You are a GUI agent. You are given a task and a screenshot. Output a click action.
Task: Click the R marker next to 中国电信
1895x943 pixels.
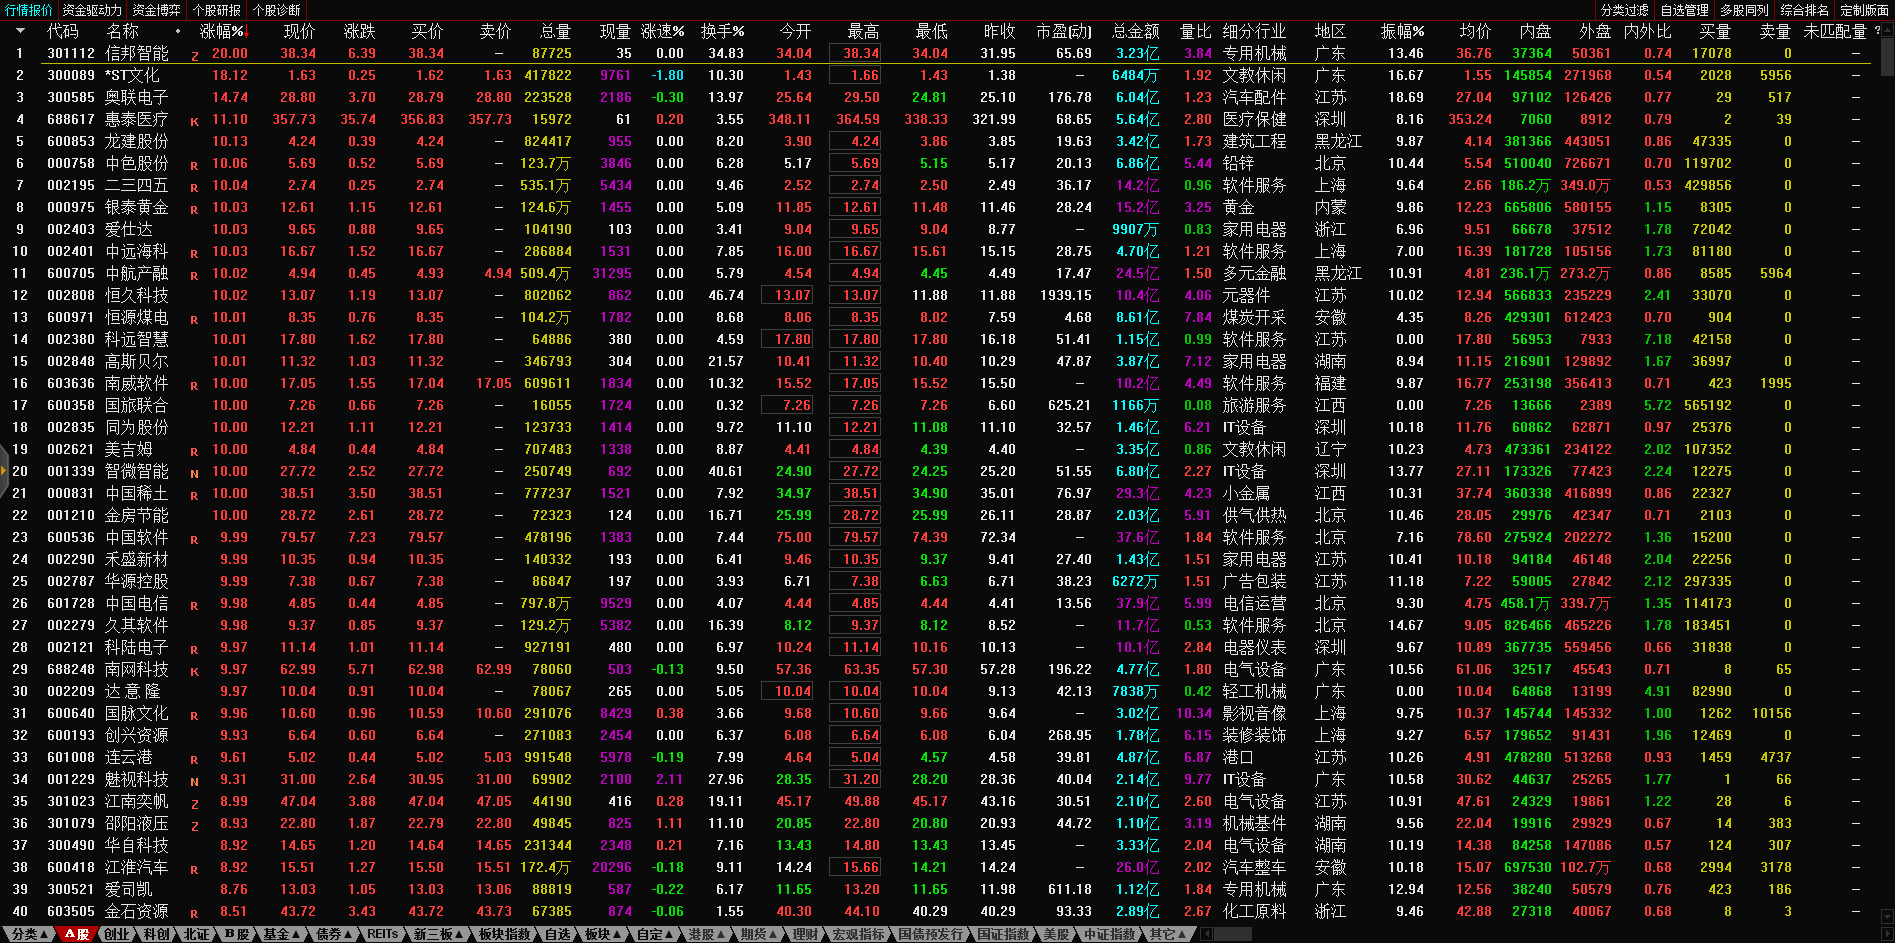(x=195, y=605)
